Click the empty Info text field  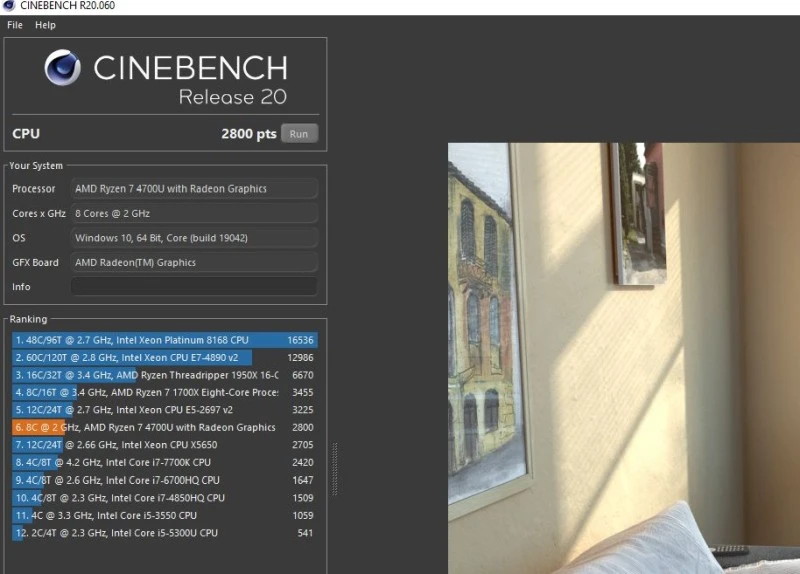point(193,287)
